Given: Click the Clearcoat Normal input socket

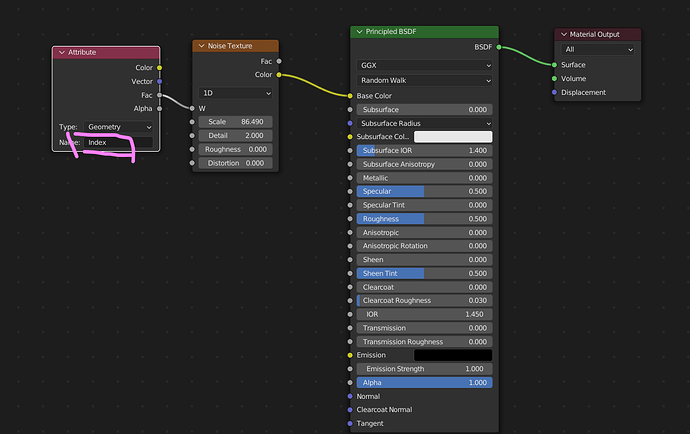Looking at the screenshot, I should click(x=350, y=410).
